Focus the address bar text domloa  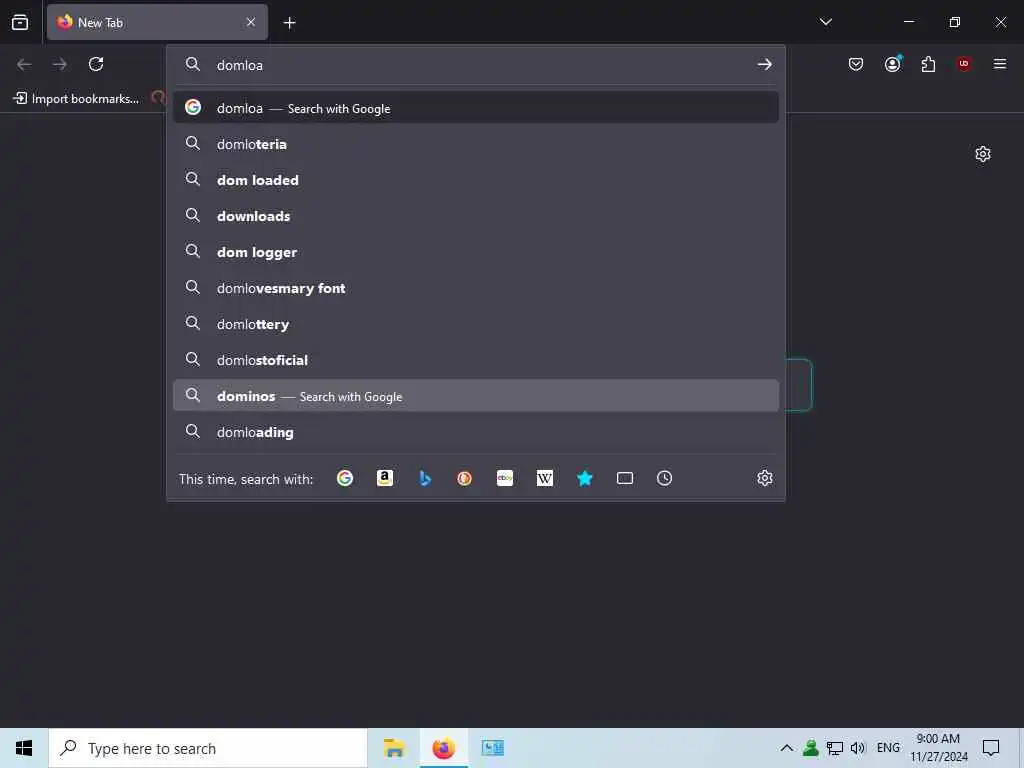click(240, 65)
